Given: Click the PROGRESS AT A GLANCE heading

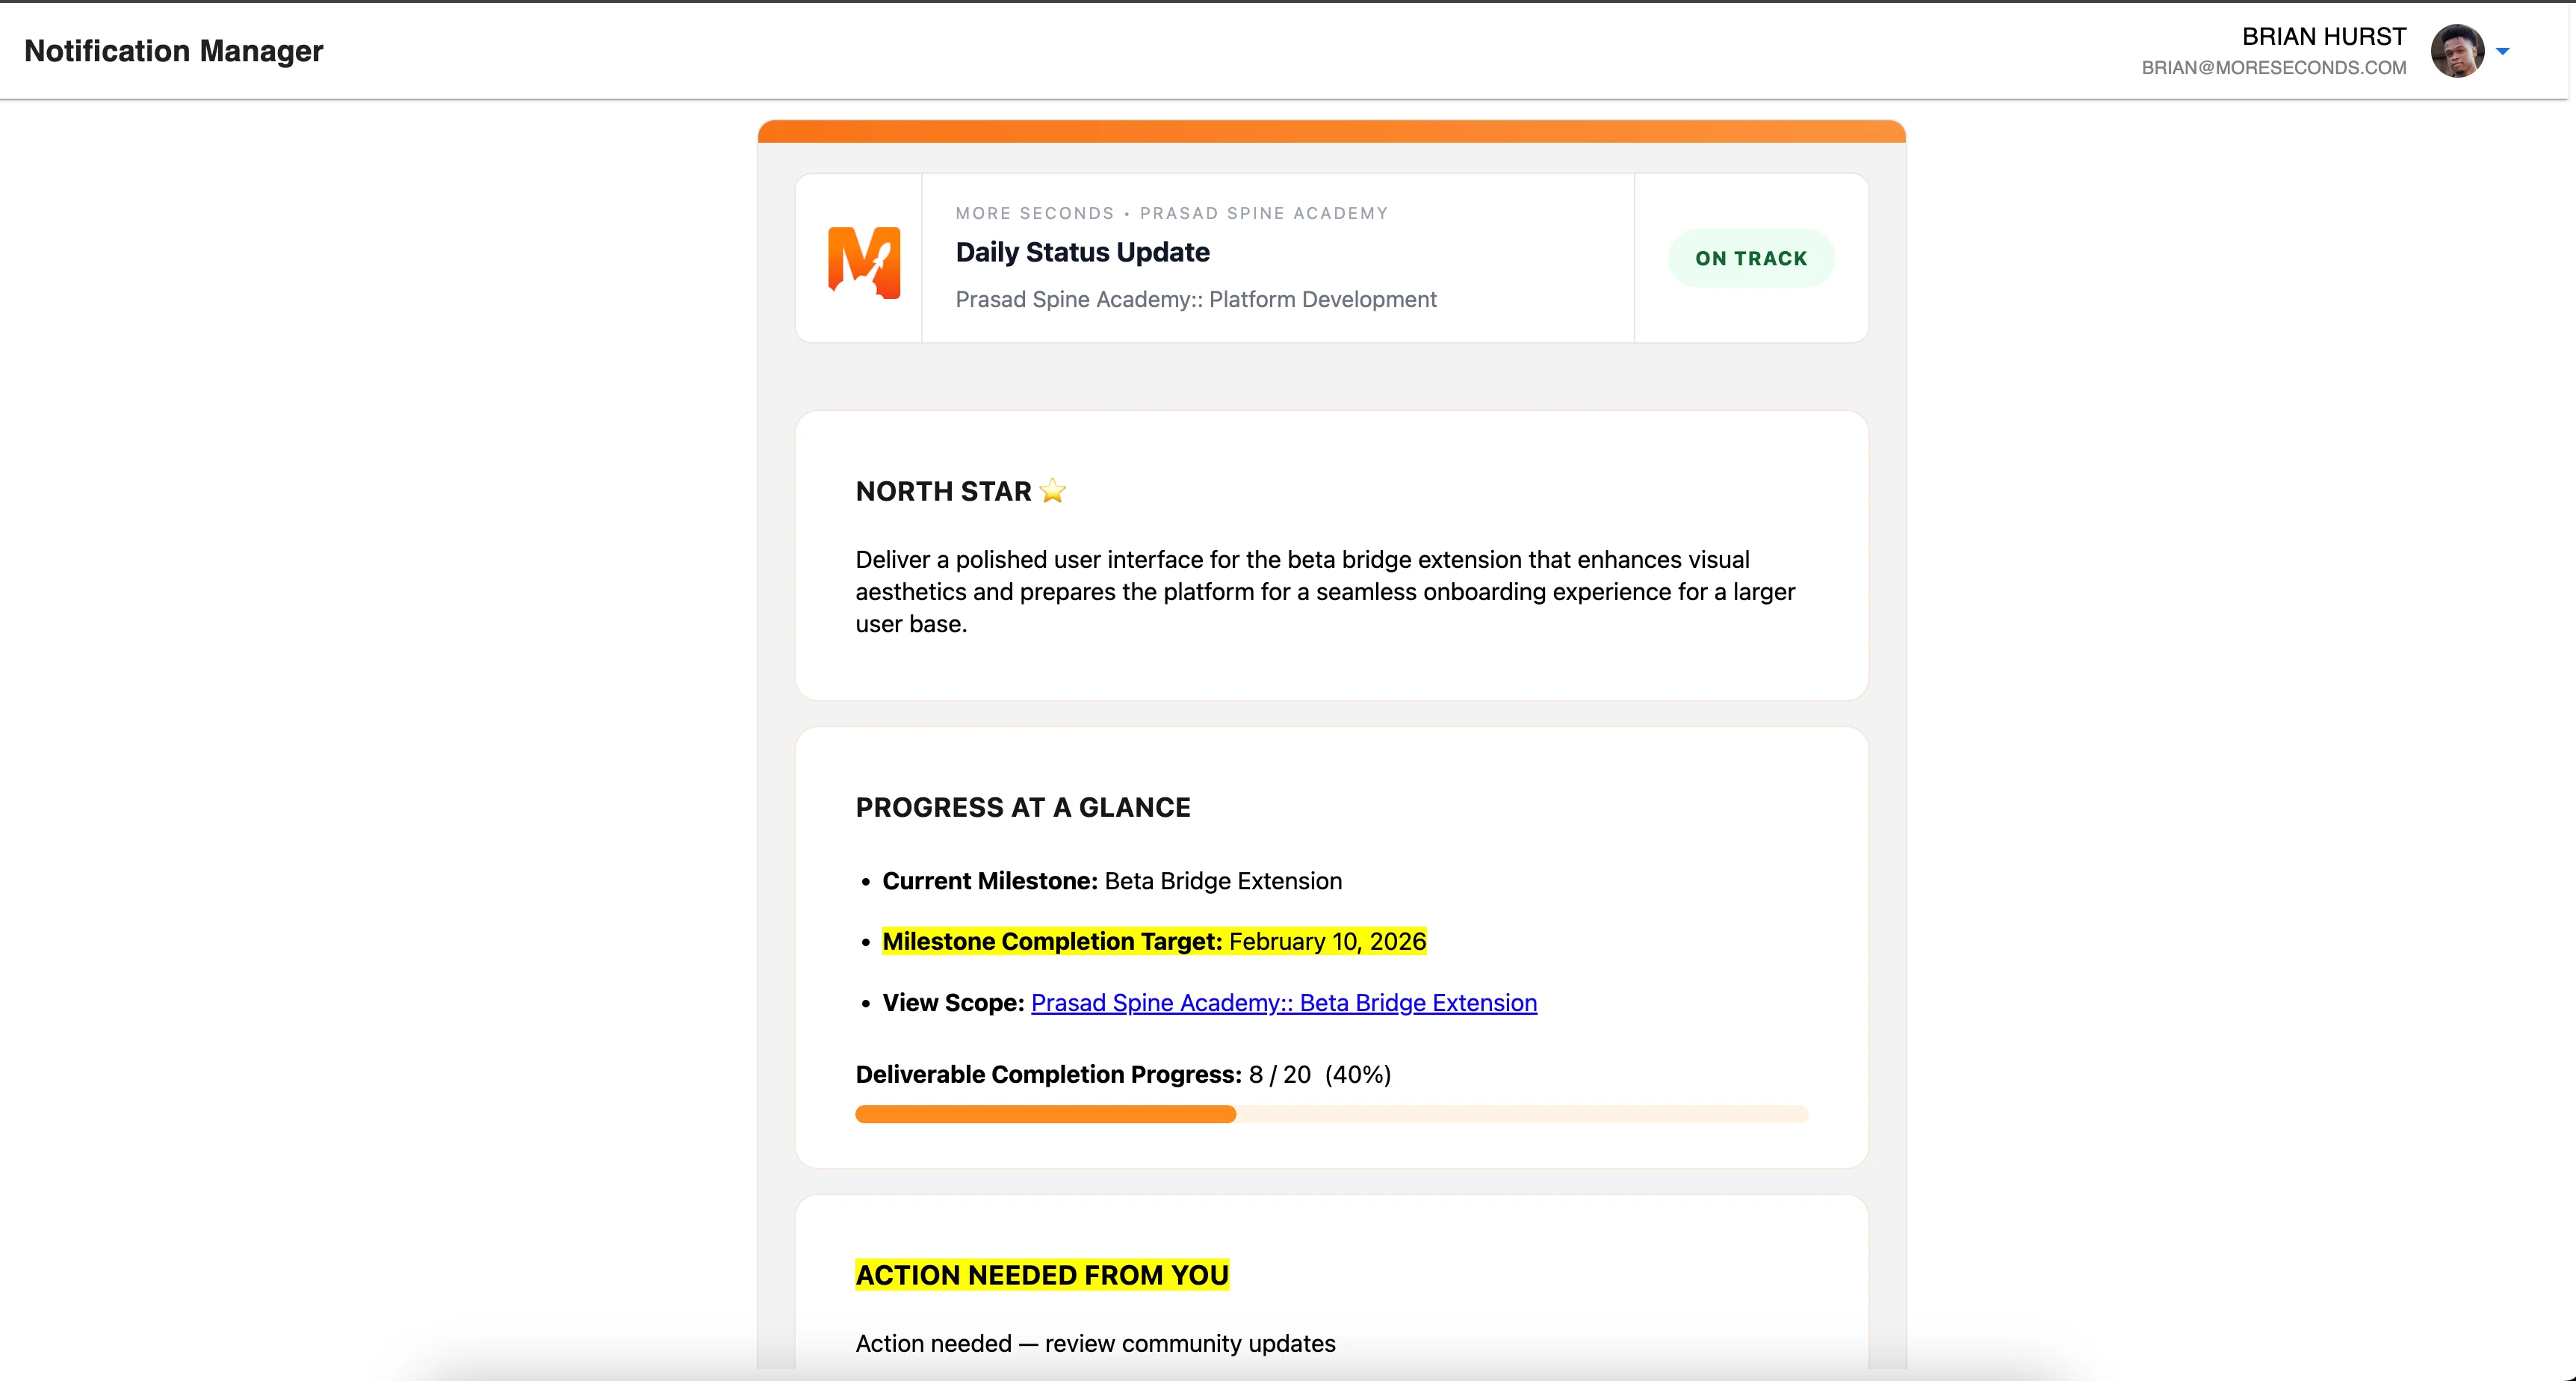Looking at the screenshot, I should tap(1022, 807).
